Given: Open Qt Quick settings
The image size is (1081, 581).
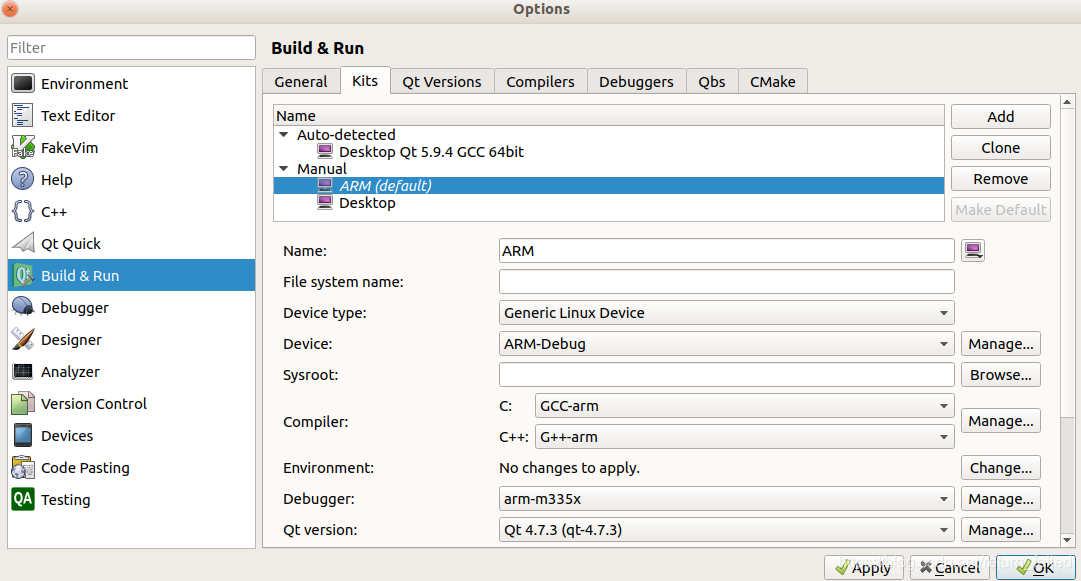Looking at the screenshot, I should click(131, 244).
